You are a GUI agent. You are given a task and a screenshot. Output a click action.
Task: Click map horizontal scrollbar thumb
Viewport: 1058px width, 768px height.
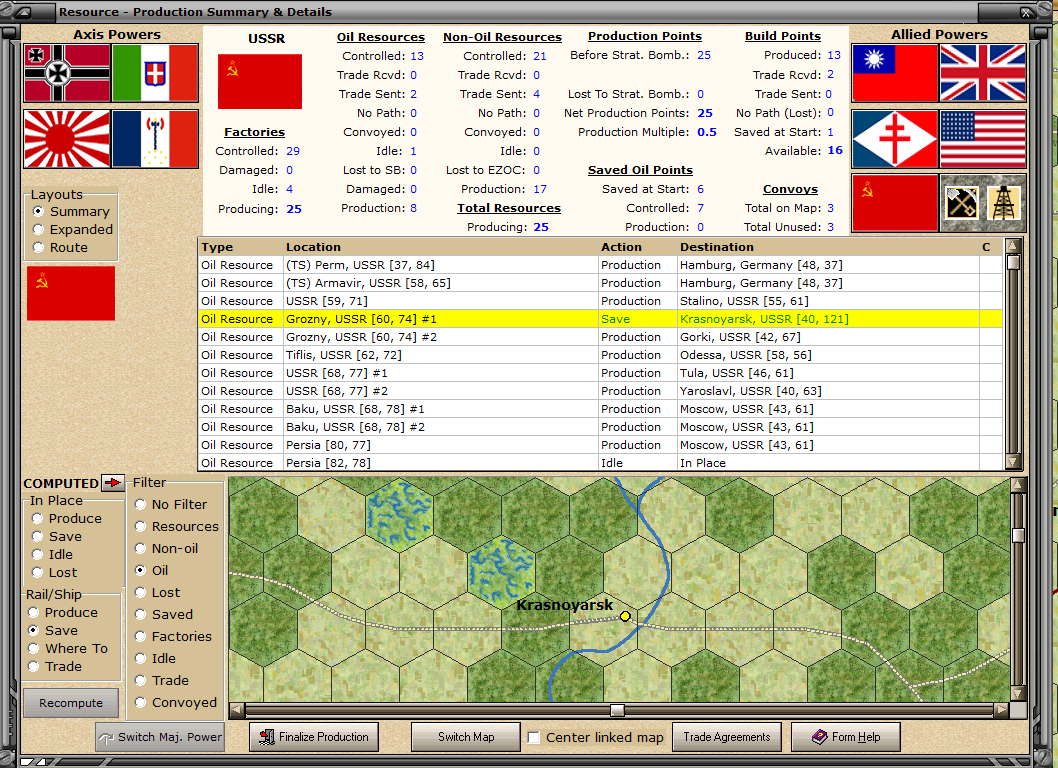point(617,710)
